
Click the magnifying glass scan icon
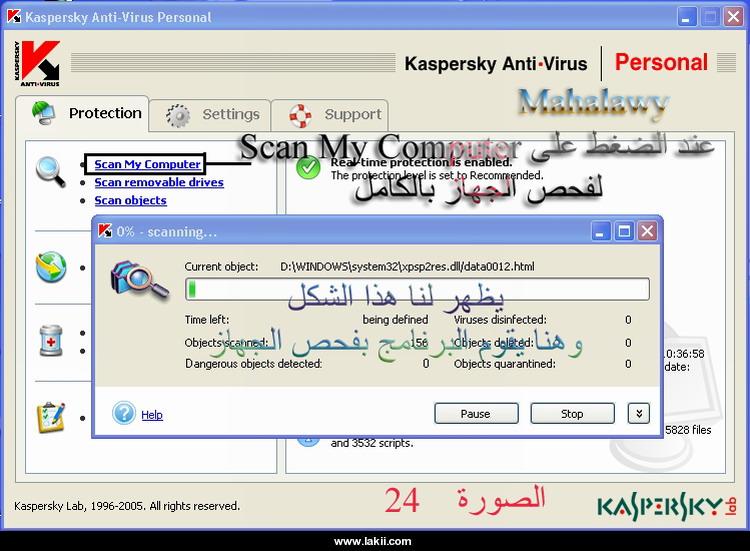(50, 171)
